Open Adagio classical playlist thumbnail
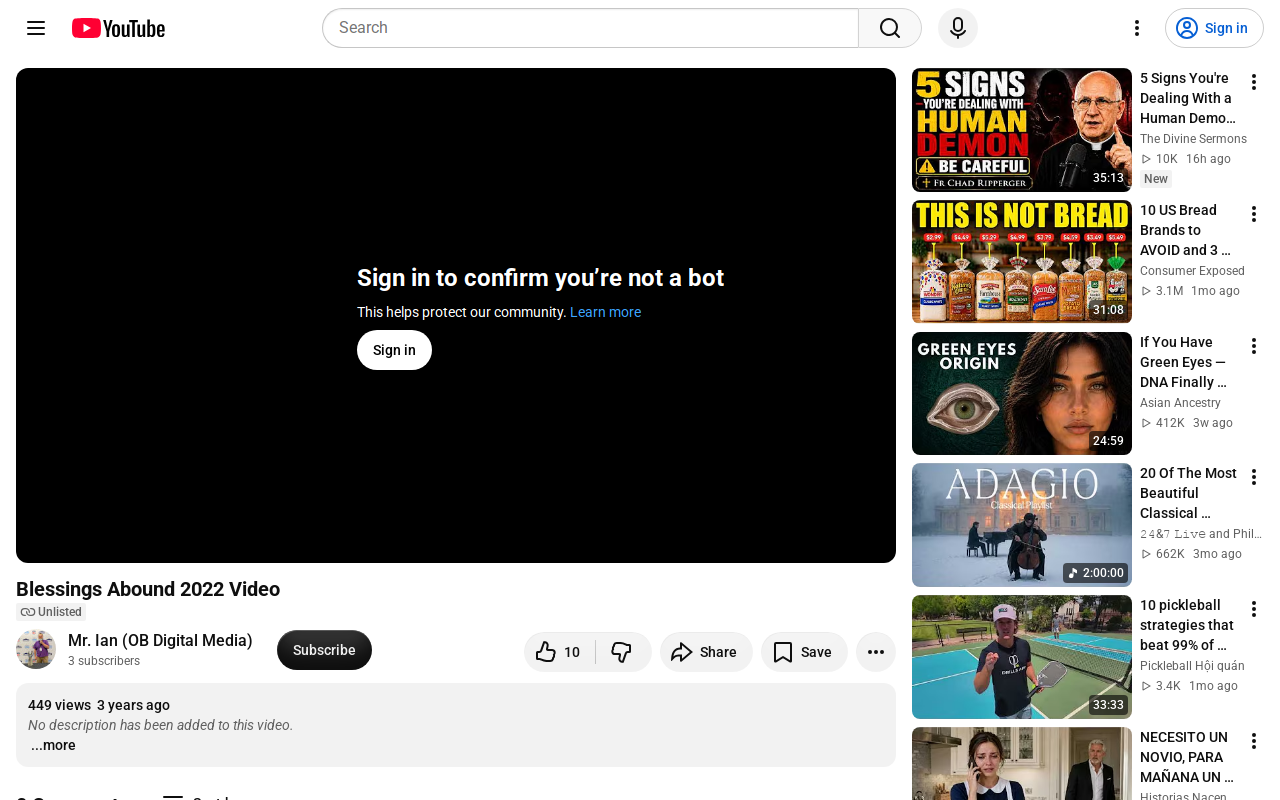Screen dimensions: 1280x800 1022,525
